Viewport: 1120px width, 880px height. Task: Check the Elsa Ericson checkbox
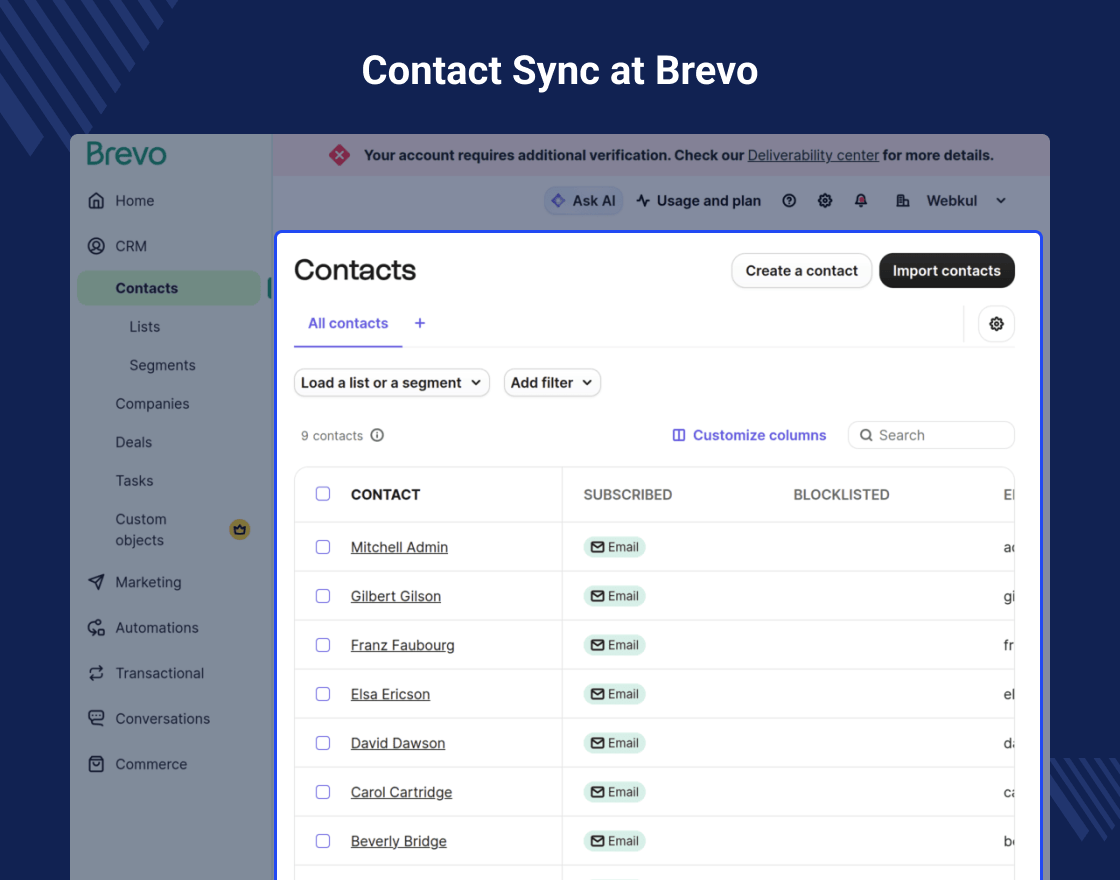(323, 694)
